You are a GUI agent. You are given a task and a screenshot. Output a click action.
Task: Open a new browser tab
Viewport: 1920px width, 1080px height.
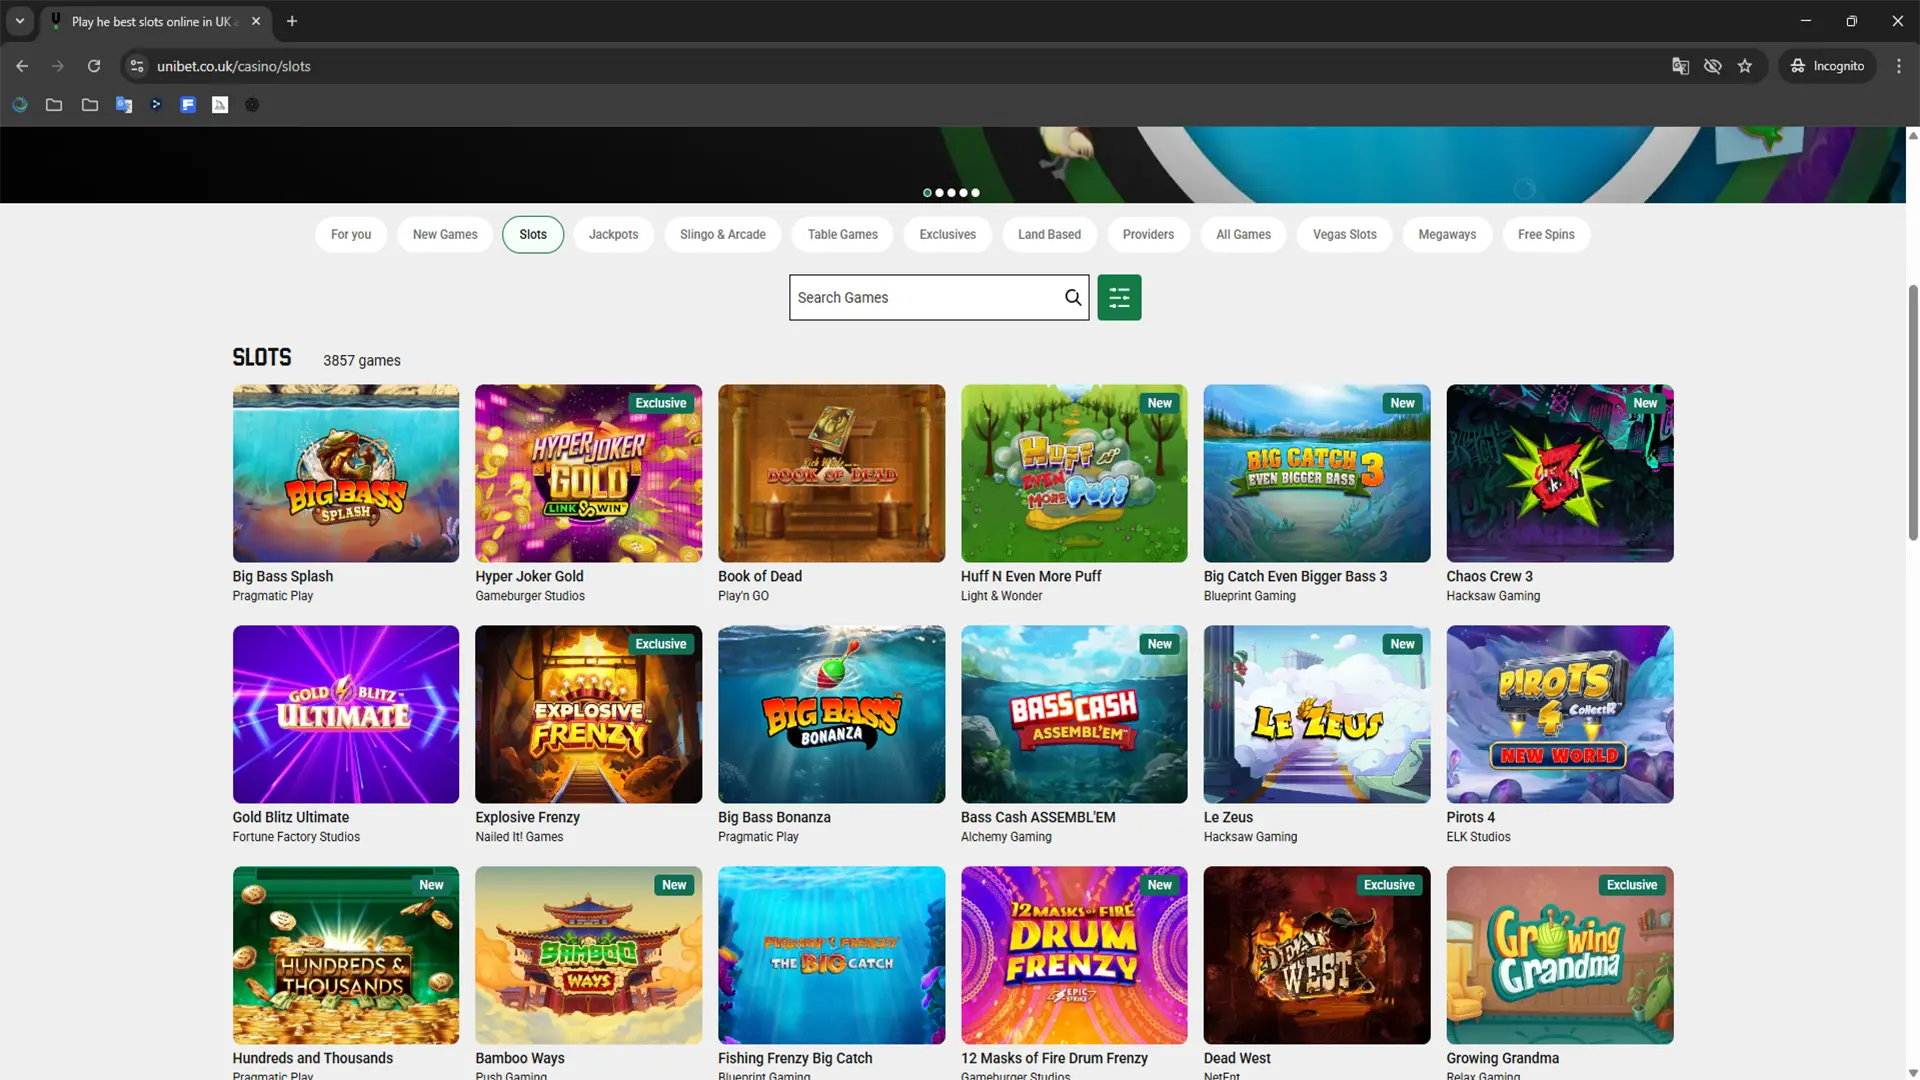[x=292, y=21]
